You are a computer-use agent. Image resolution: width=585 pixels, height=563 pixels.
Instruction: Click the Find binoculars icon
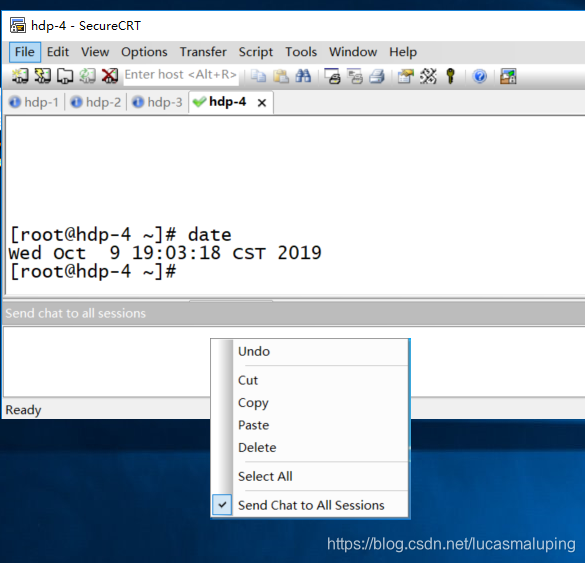pyautogui.click(x=303, y=76)
